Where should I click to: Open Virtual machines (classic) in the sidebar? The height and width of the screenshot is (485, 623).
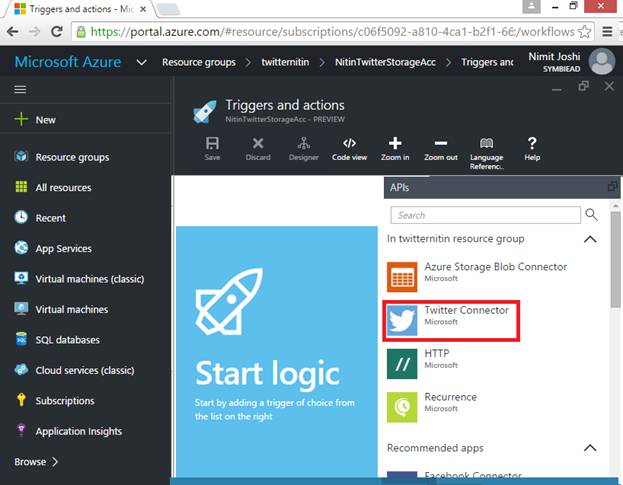(90, 279)
